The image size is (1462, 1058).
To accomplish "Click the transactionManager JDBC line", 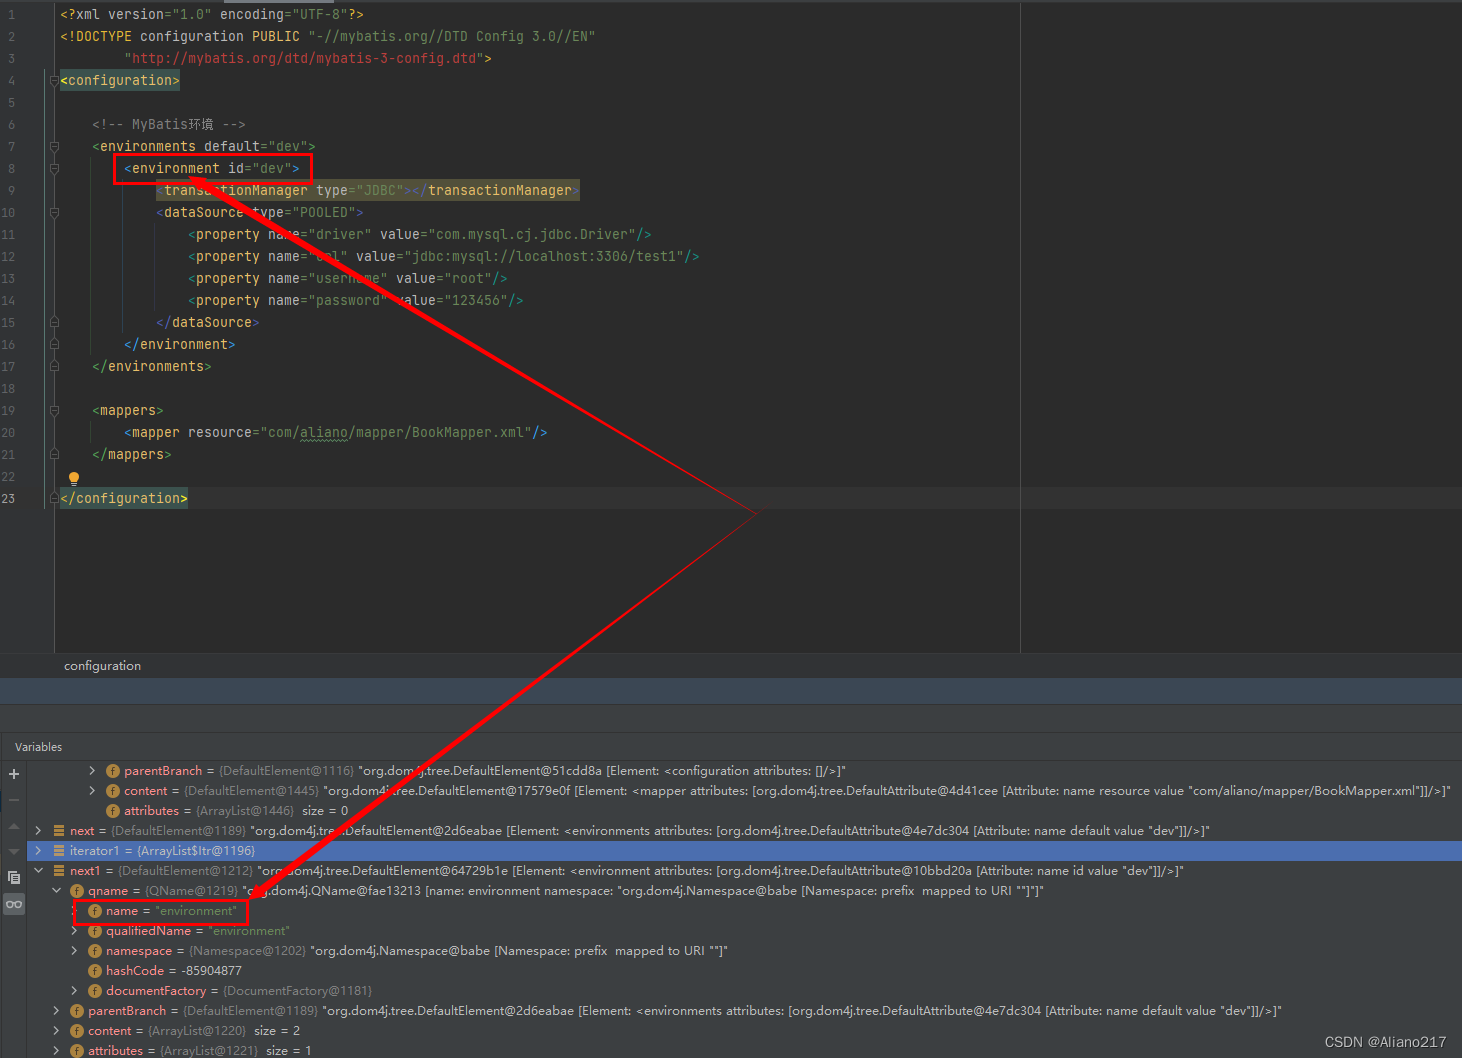I will pyautogui.click(x=368, y=191).
